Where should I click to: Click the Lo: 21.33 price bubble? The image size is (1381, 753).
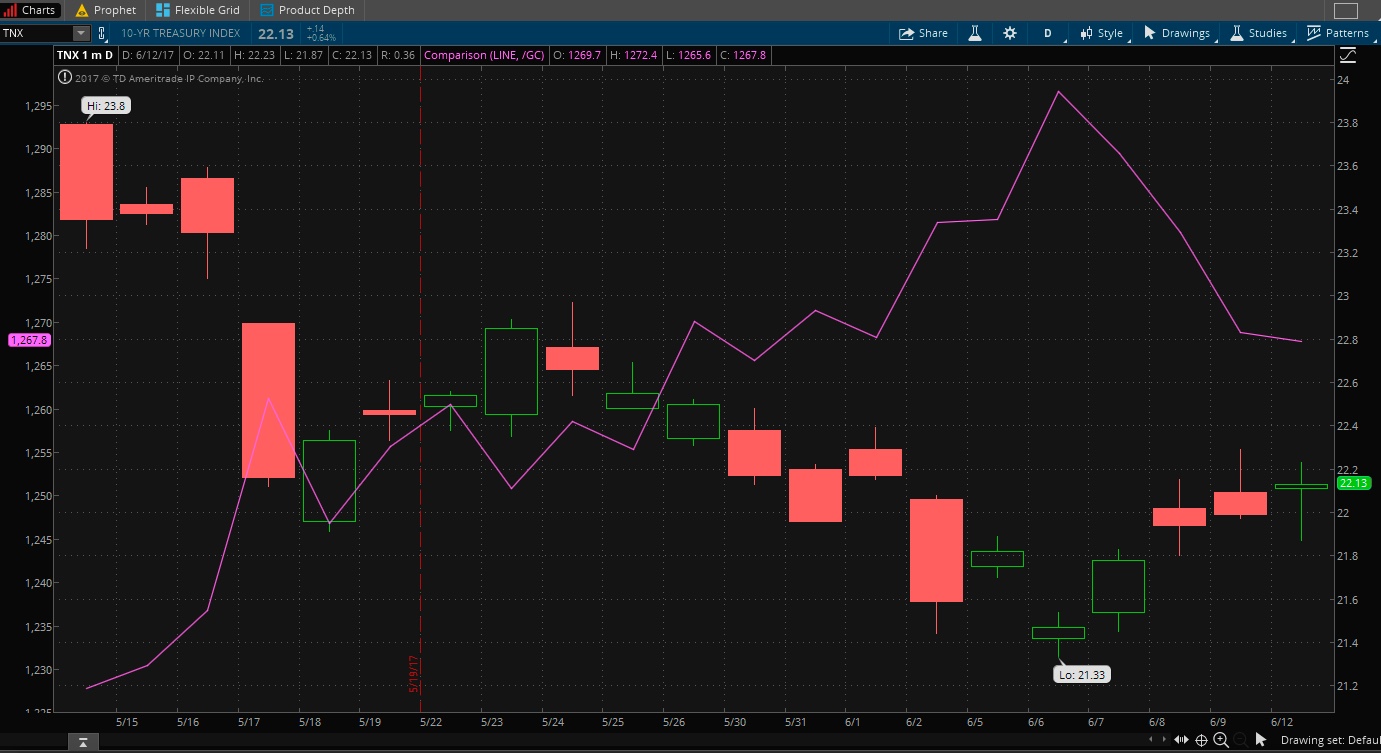click(x=1083, y=675)
